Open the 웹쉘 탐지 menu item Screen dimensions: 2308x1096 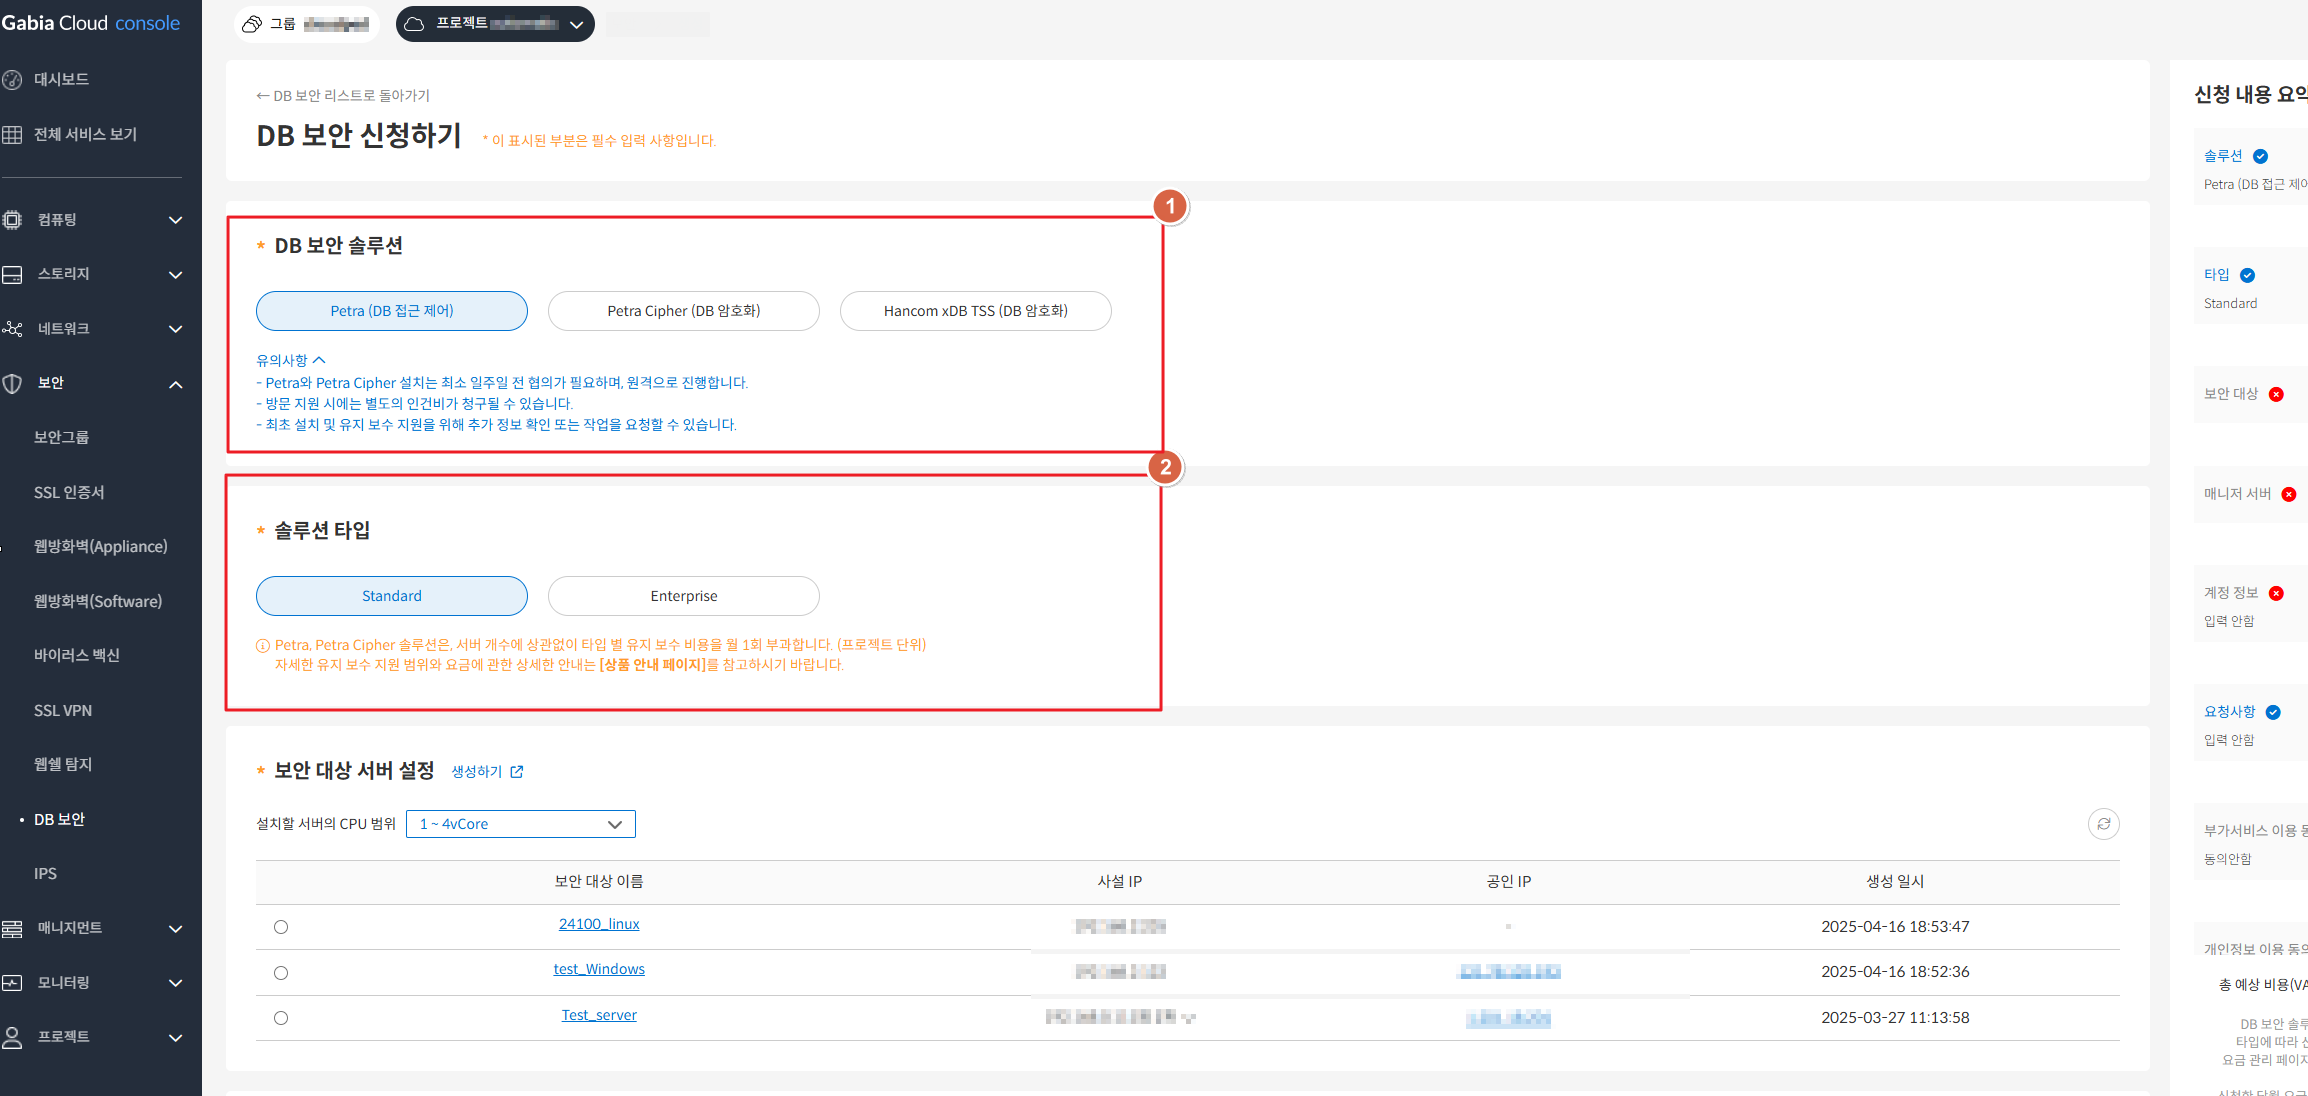coord(63,764)
